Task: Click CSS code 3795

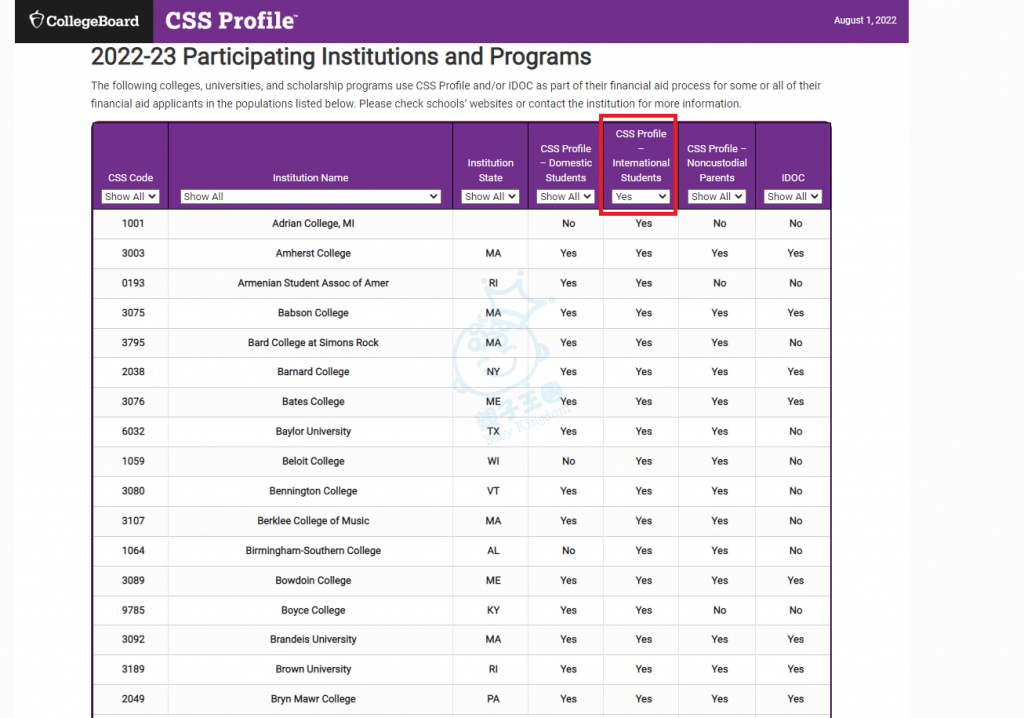Action: 133,342
